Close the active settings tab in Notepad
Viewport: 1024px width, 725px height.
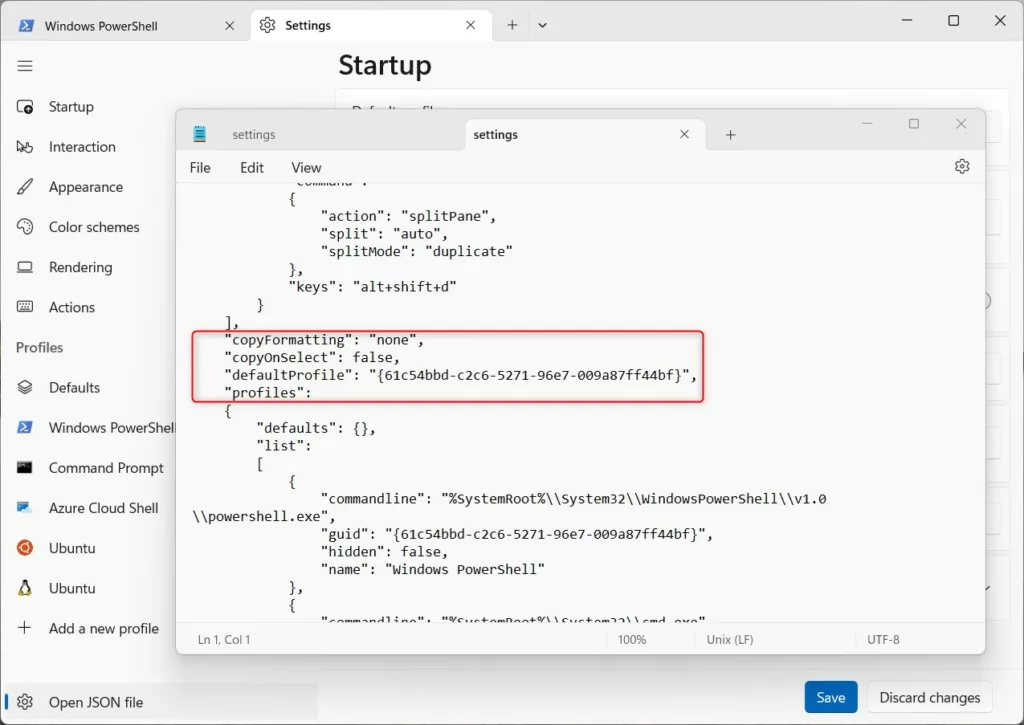pyautogui.click(x=684, y=134)
